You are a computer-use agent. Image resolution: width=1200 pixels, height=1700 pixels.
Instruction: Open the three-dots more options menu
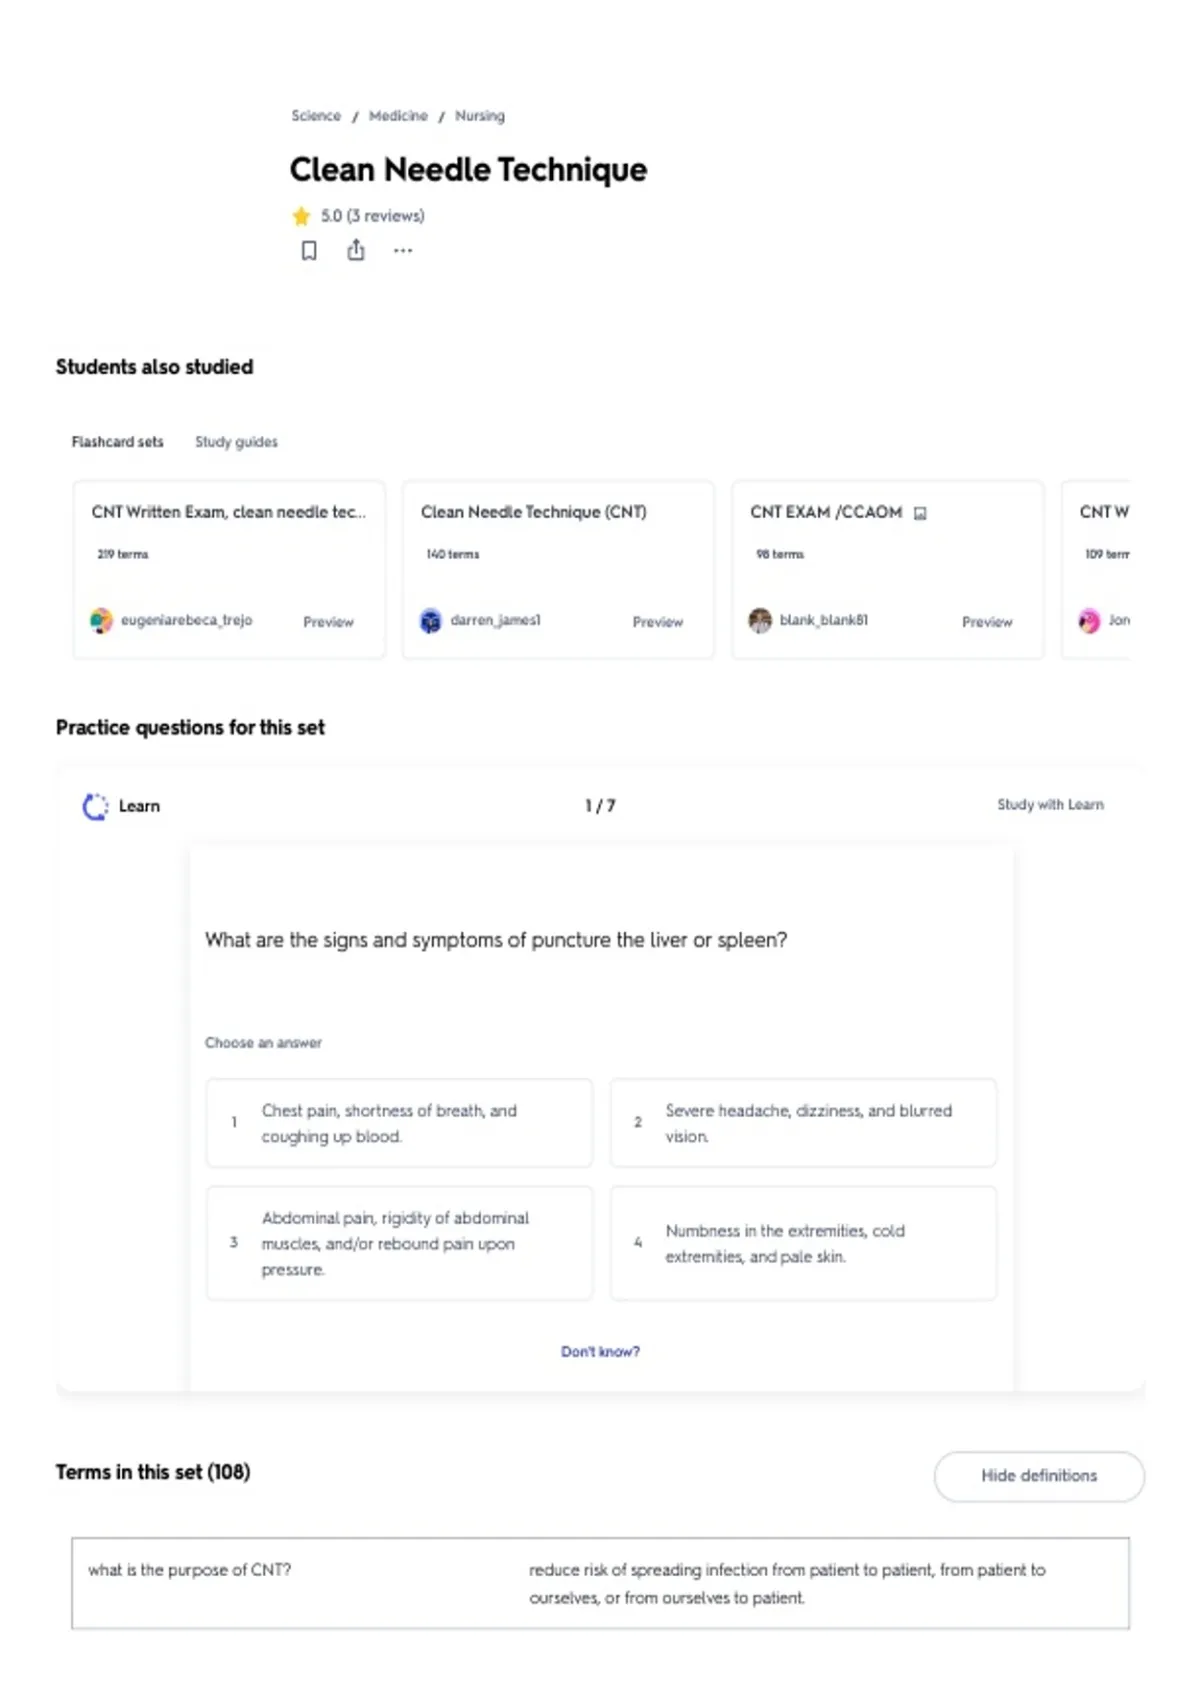pos(403,251)
